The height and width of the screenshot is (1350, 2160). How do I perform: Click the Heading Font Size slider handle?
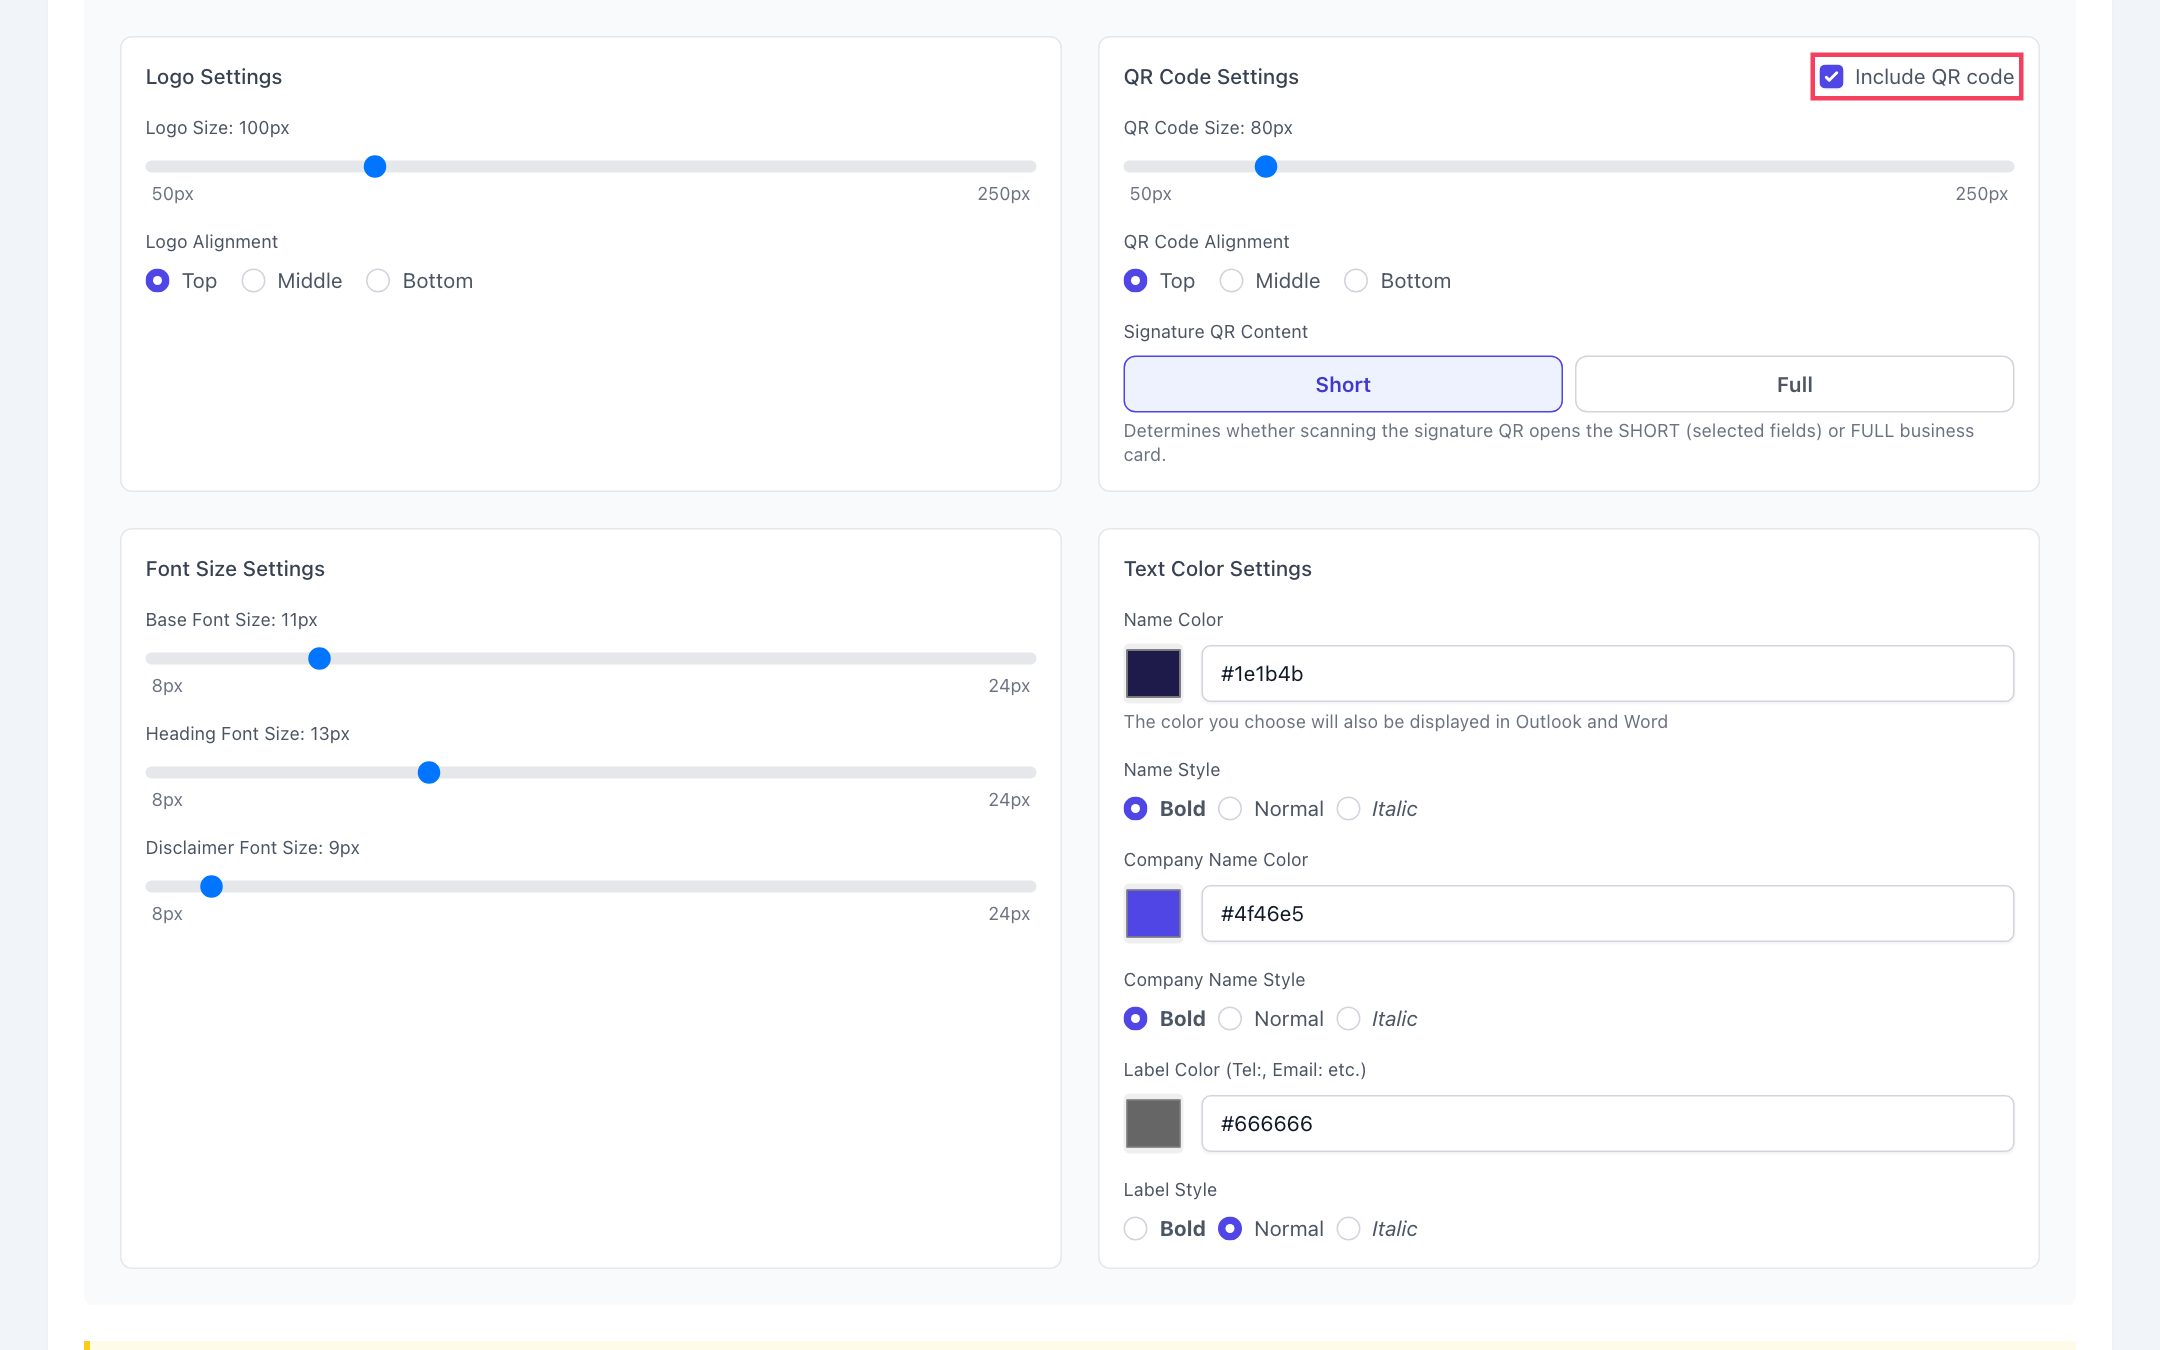pos(429,773)
